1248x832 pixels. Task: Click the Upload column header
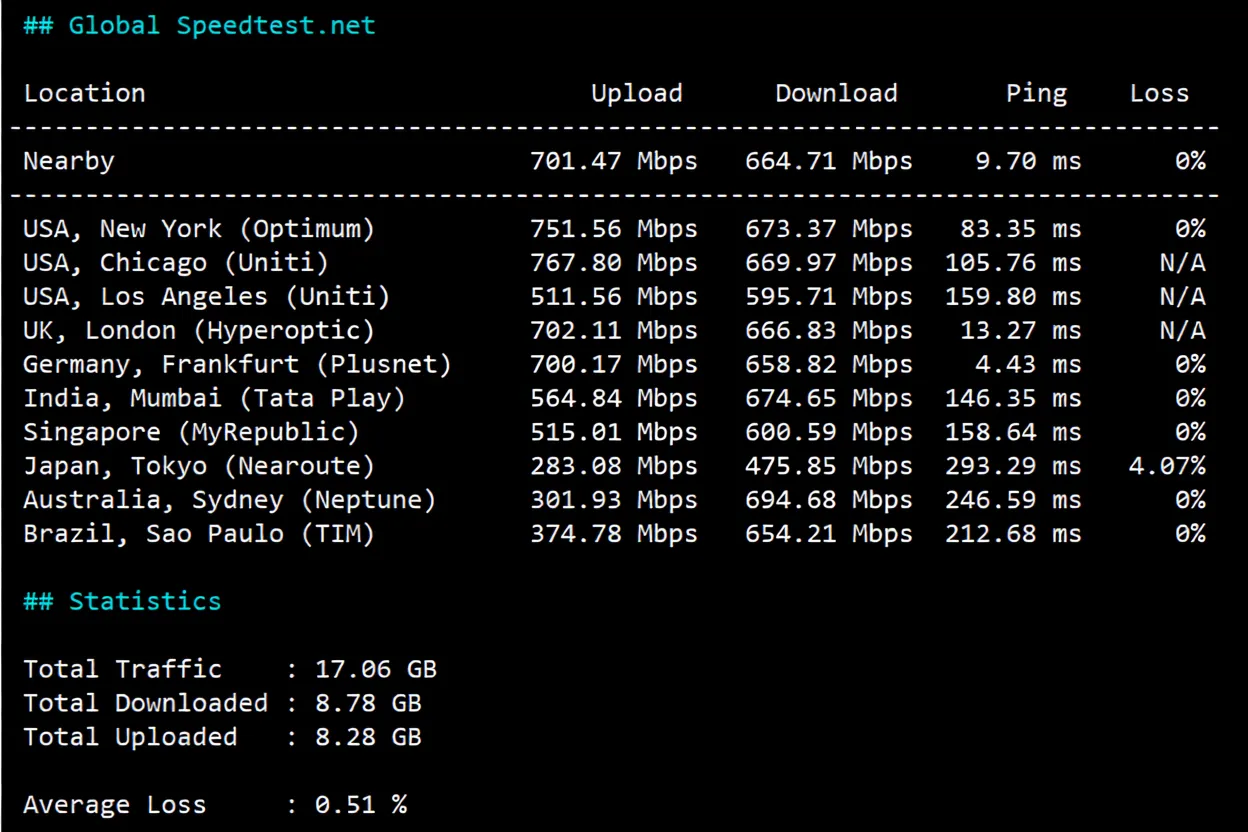pyautogui.click(x=637, y=93)
